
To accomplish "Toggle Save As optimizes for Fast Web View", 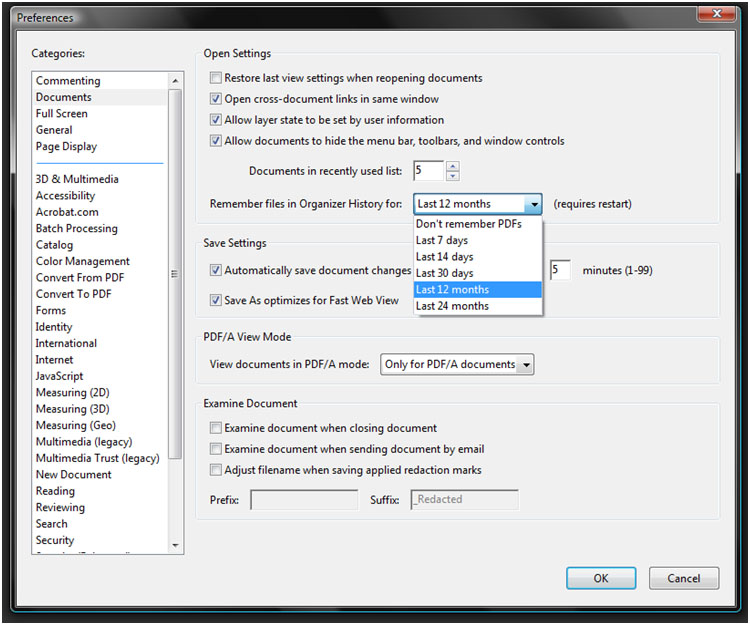I will (216, 300).
